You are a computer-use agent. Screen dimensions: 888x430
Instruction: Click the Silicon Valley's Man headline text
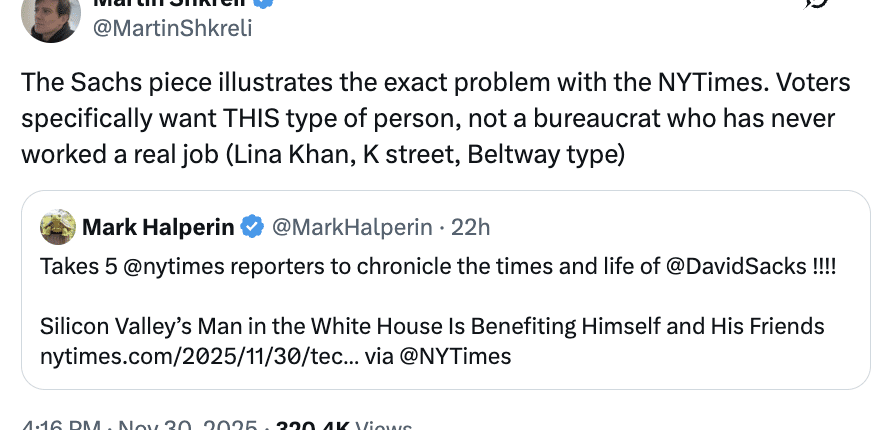[430, 326]
